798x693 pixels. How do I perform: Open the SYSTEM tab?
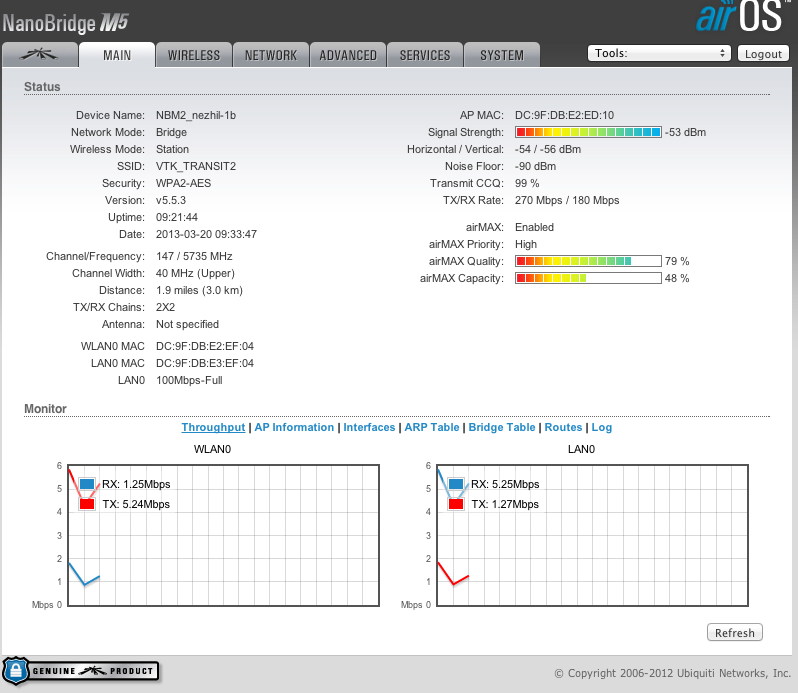pos(502,55)
